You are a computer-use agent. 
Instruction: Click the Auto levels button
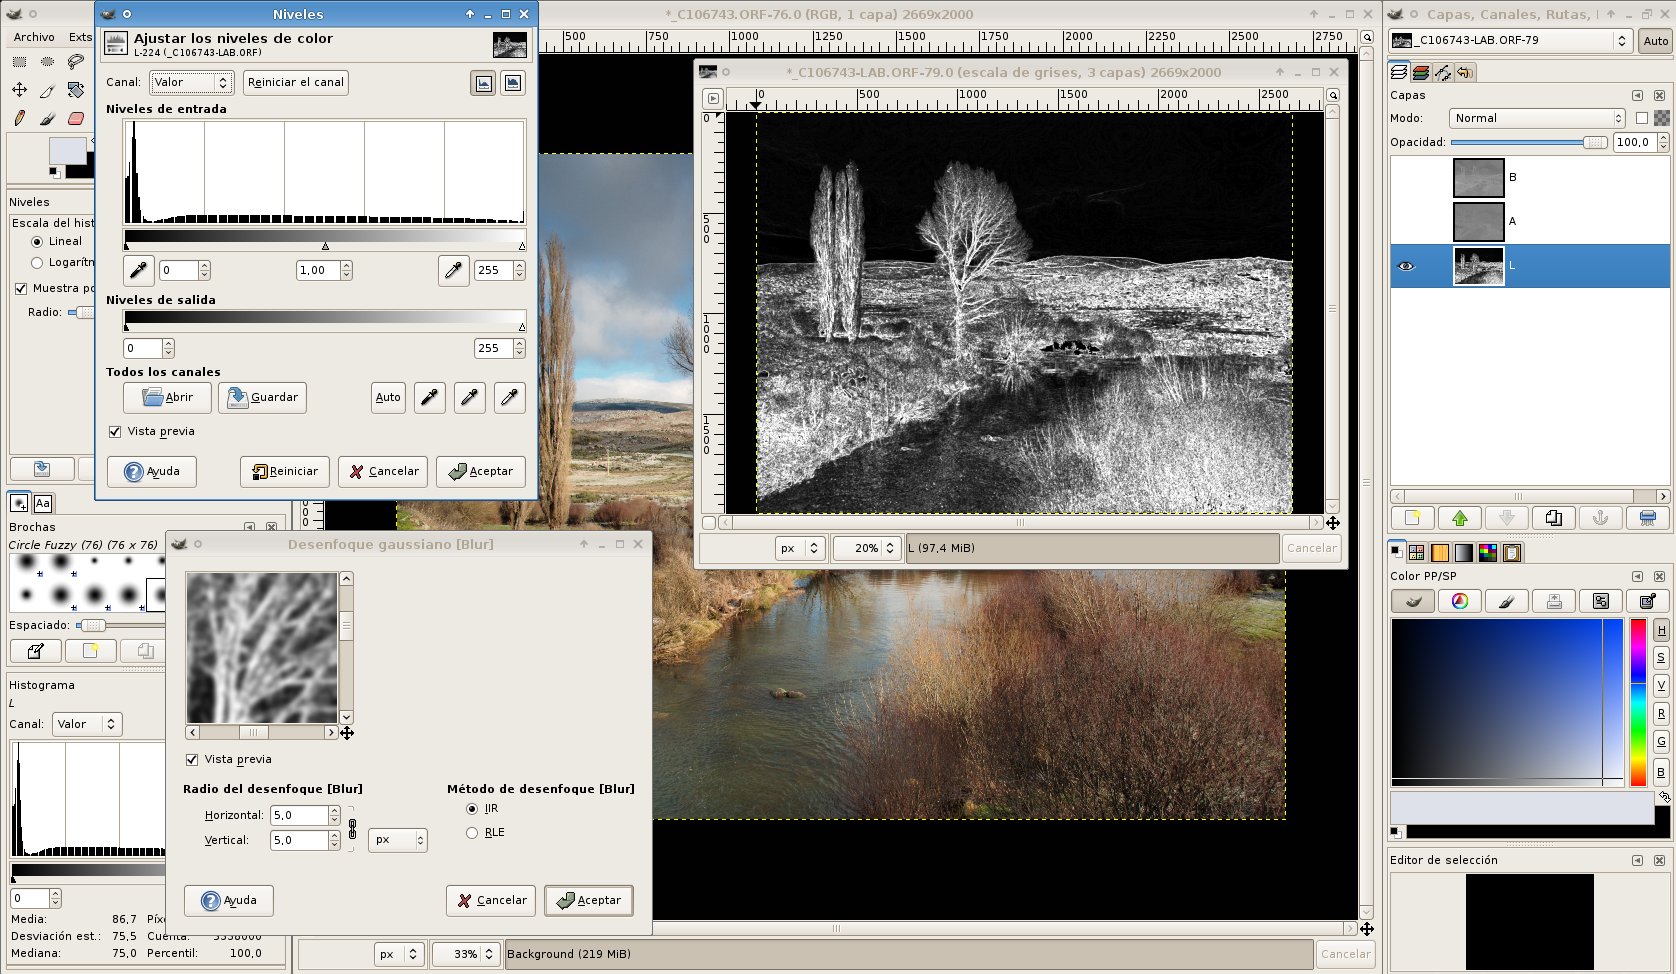click(388, 397)
